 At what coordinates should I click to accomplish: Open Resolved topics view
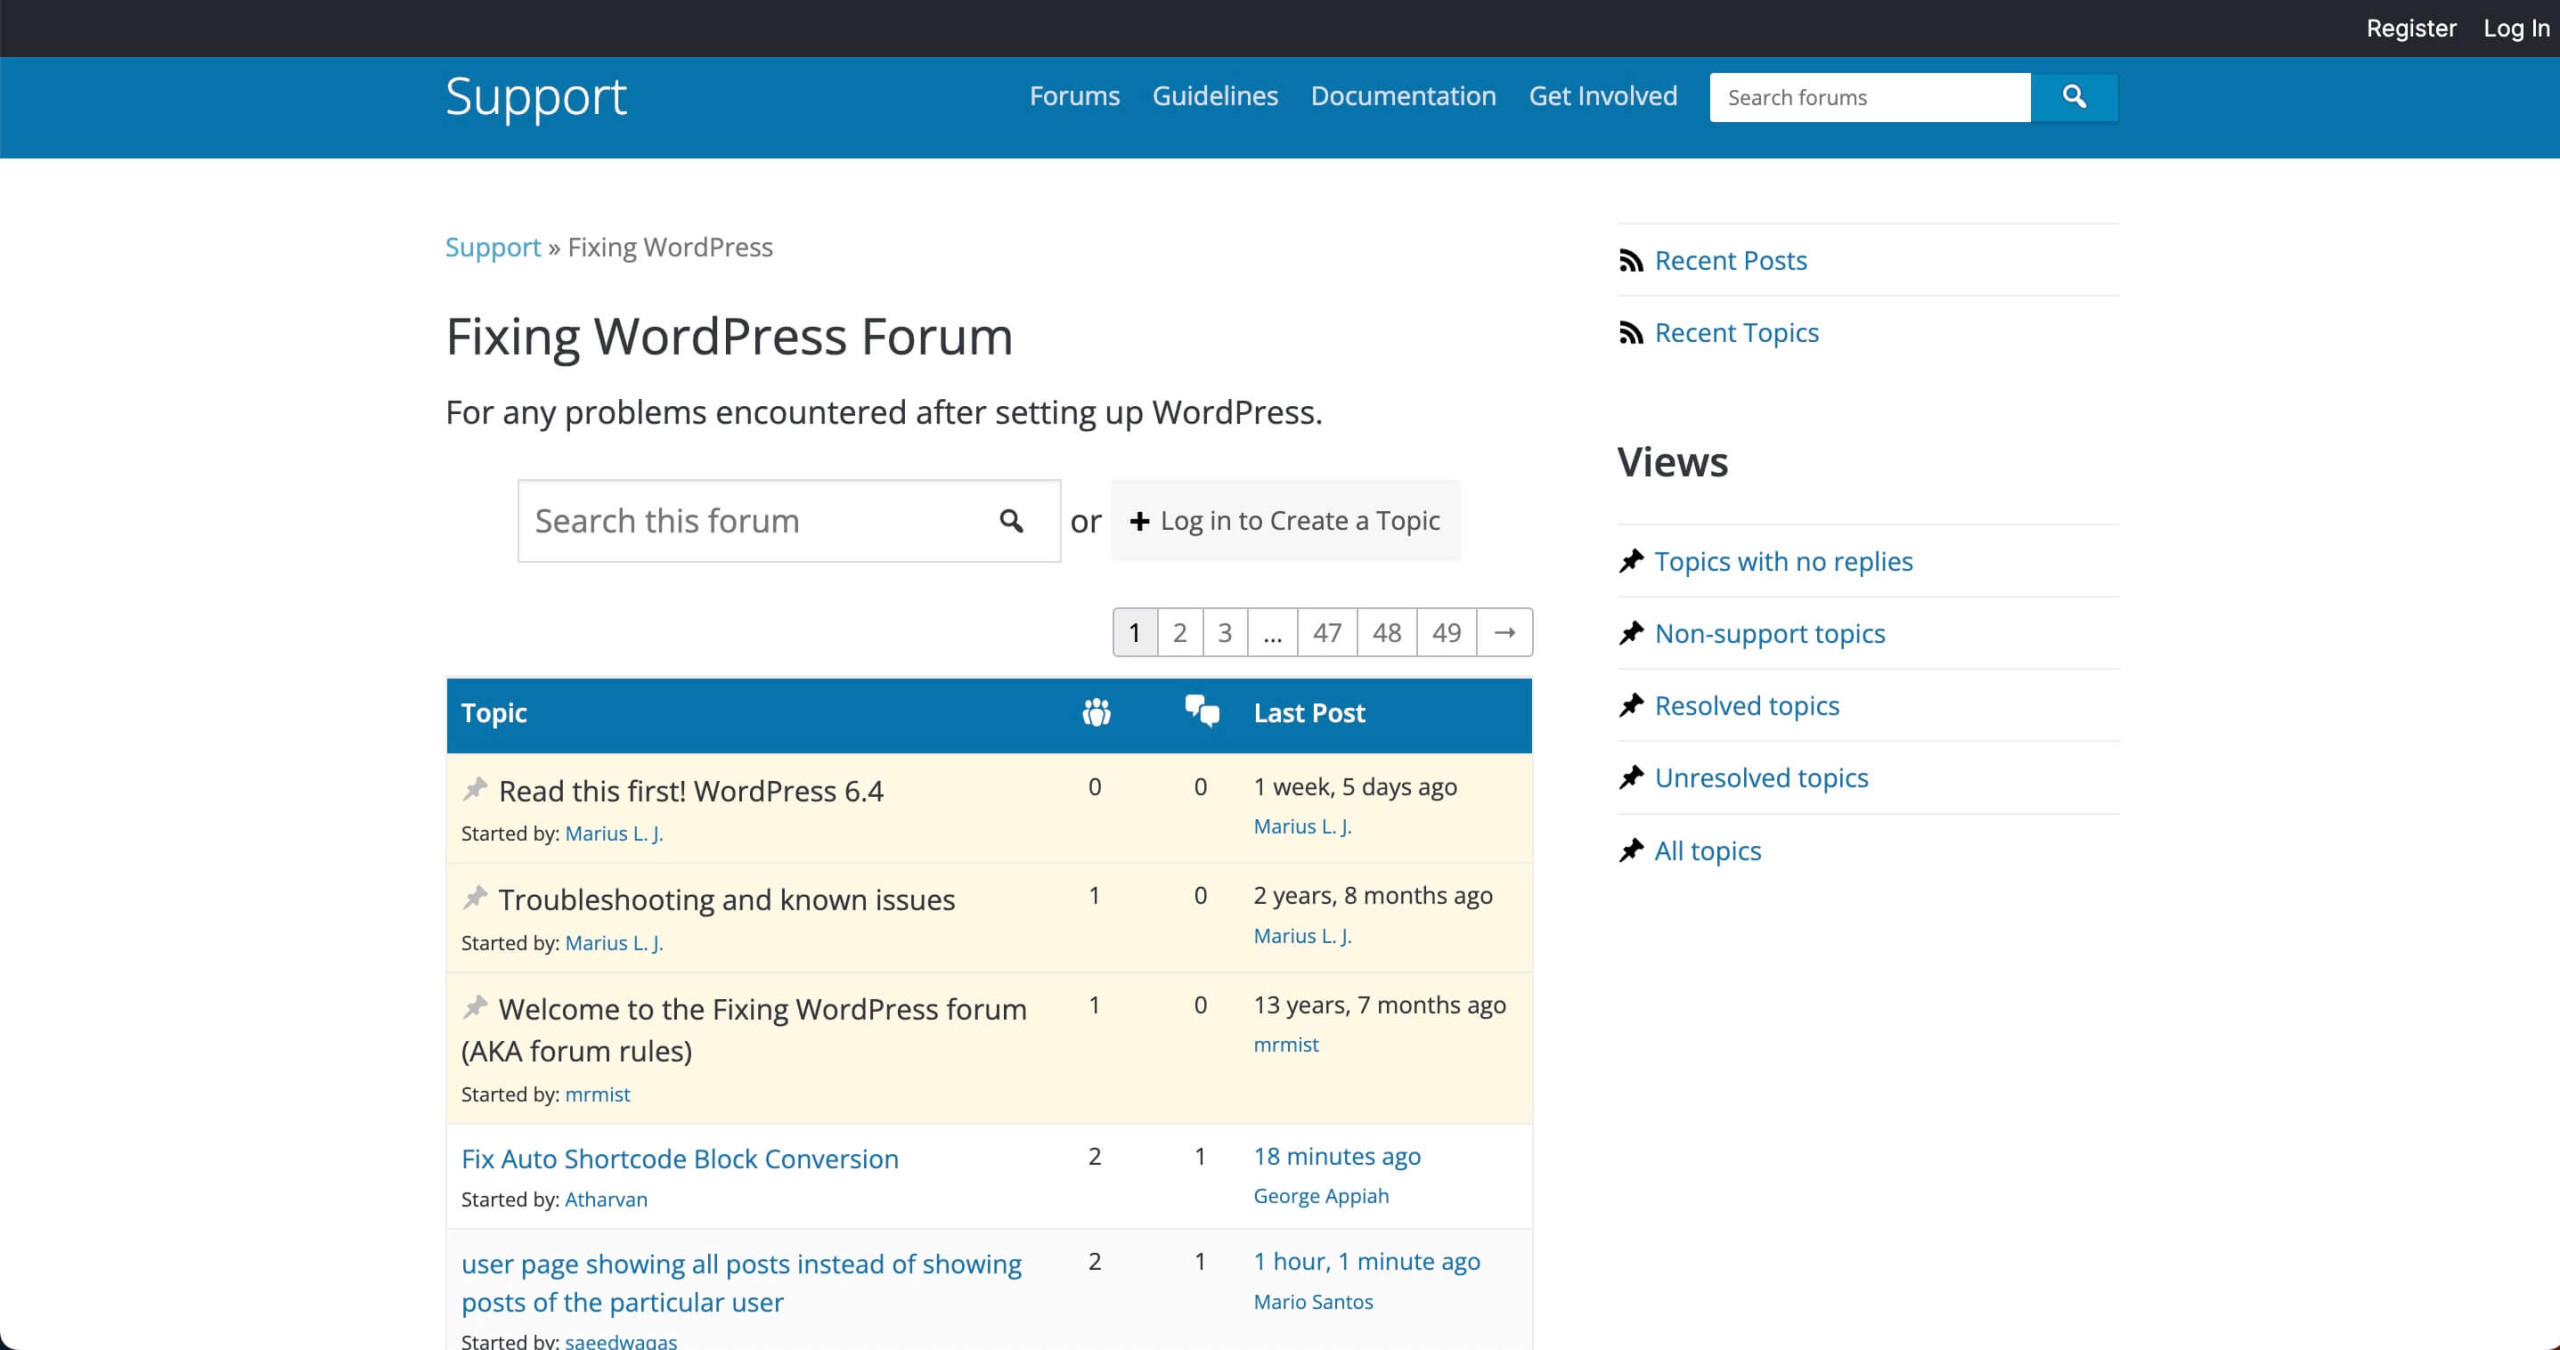pyautogui.click(x=1747, y=705)
